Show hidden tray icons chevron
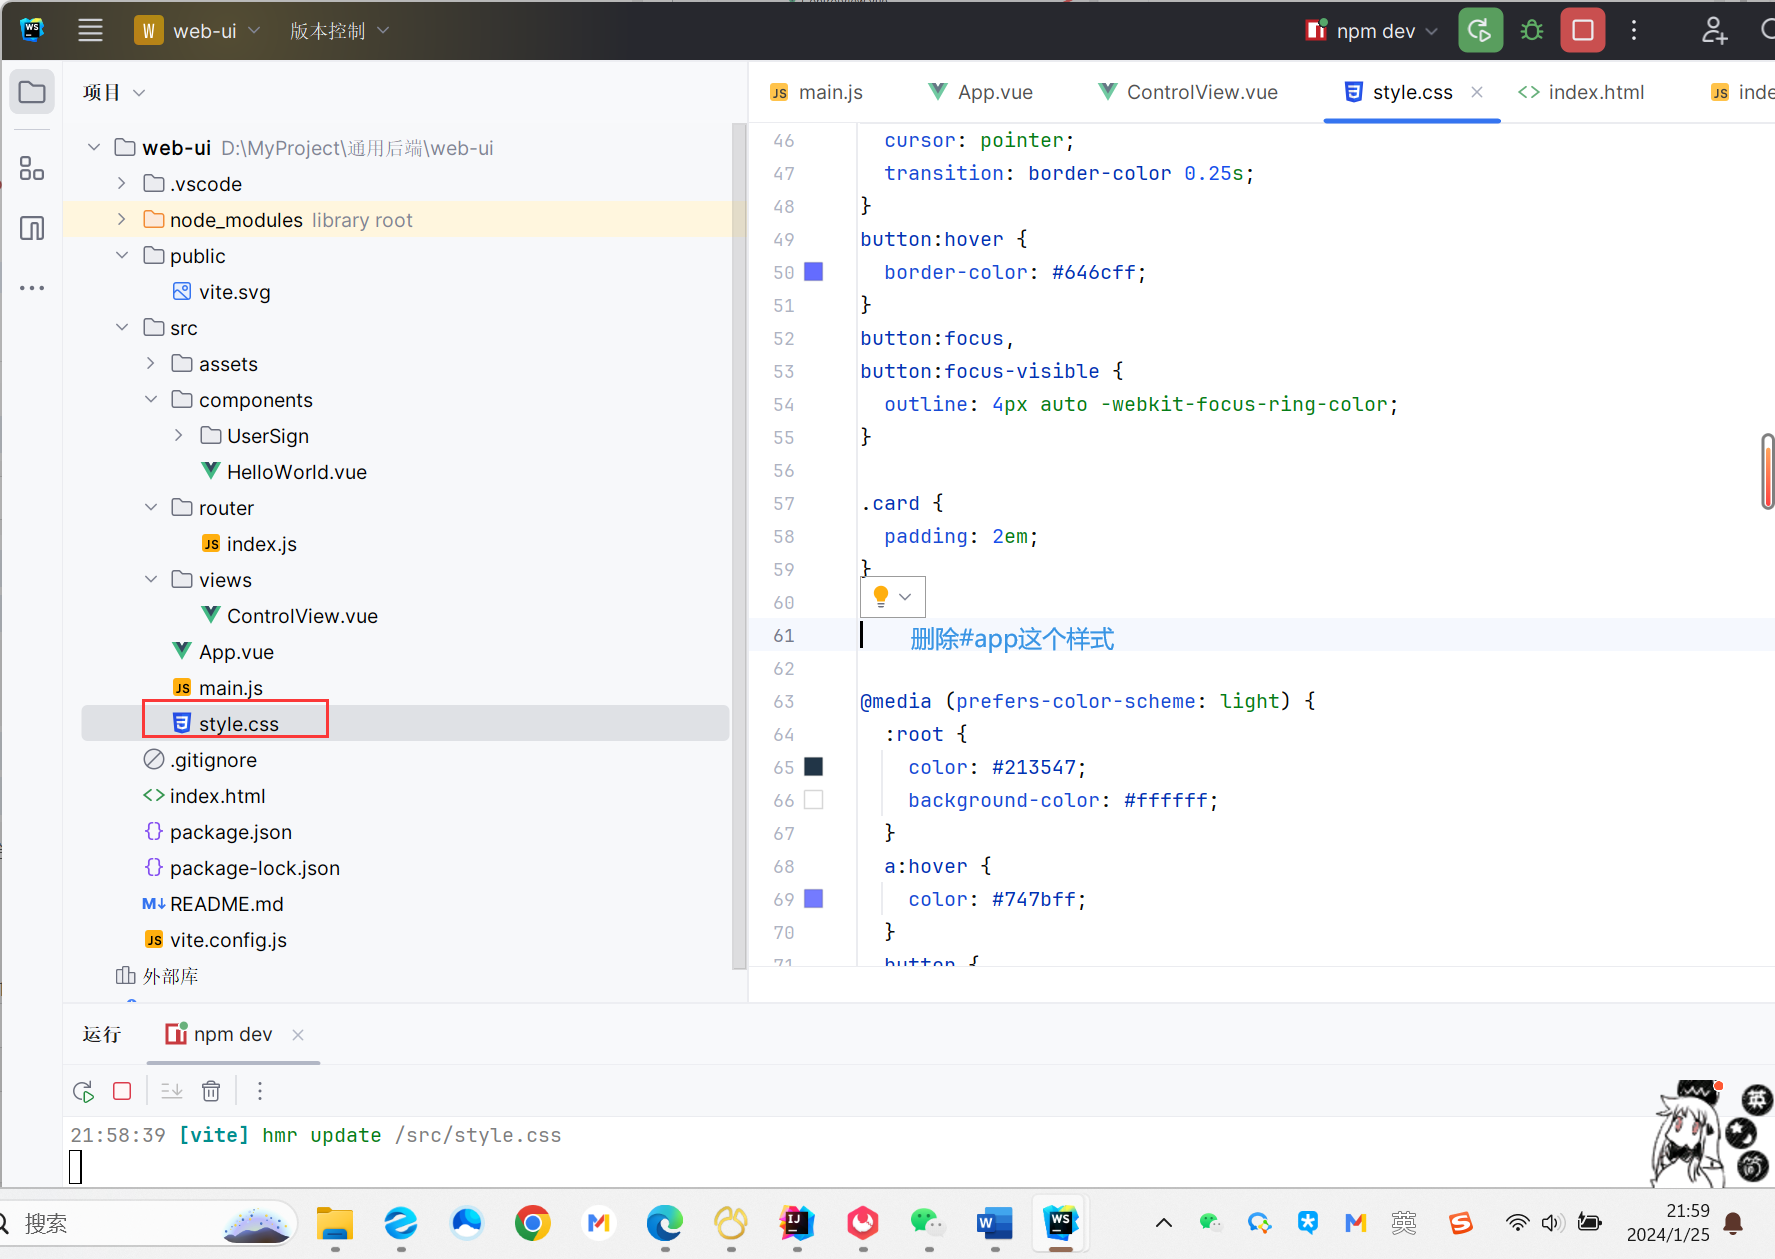 pyautogui.click(x=1164, y=1223)
